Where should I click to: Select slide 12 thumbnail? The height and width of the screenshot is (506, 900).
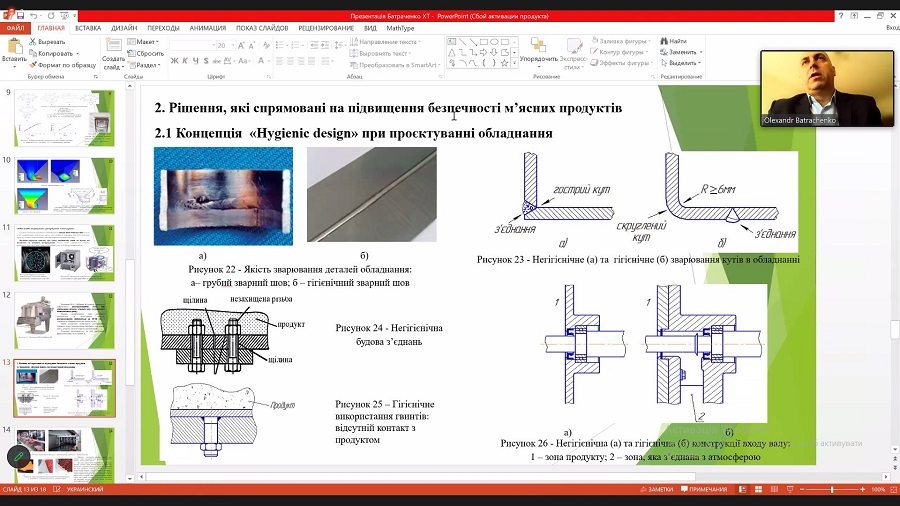point(64,321)
